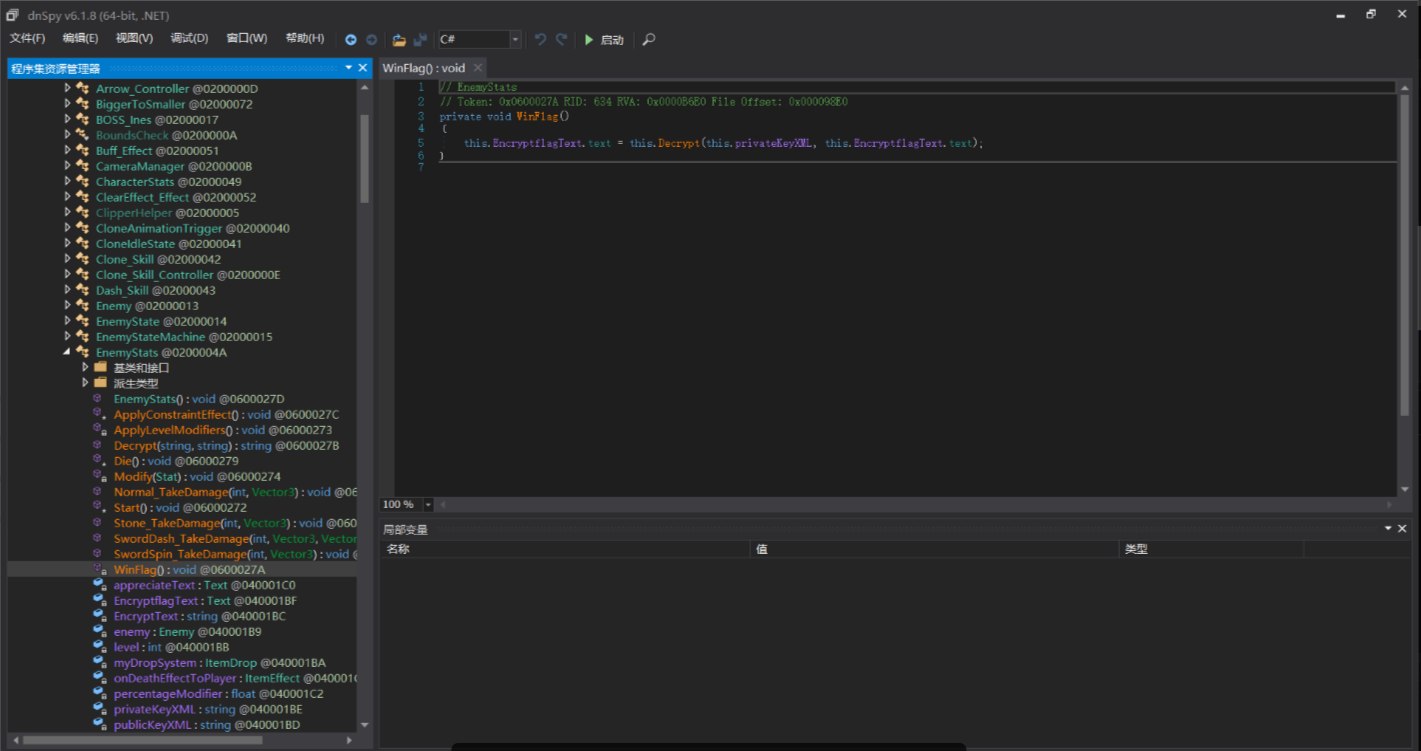Open the 调试(D) menu
Image resolution: width=1421 pixels, height=751 pixels.
click(x=189, y=39)
